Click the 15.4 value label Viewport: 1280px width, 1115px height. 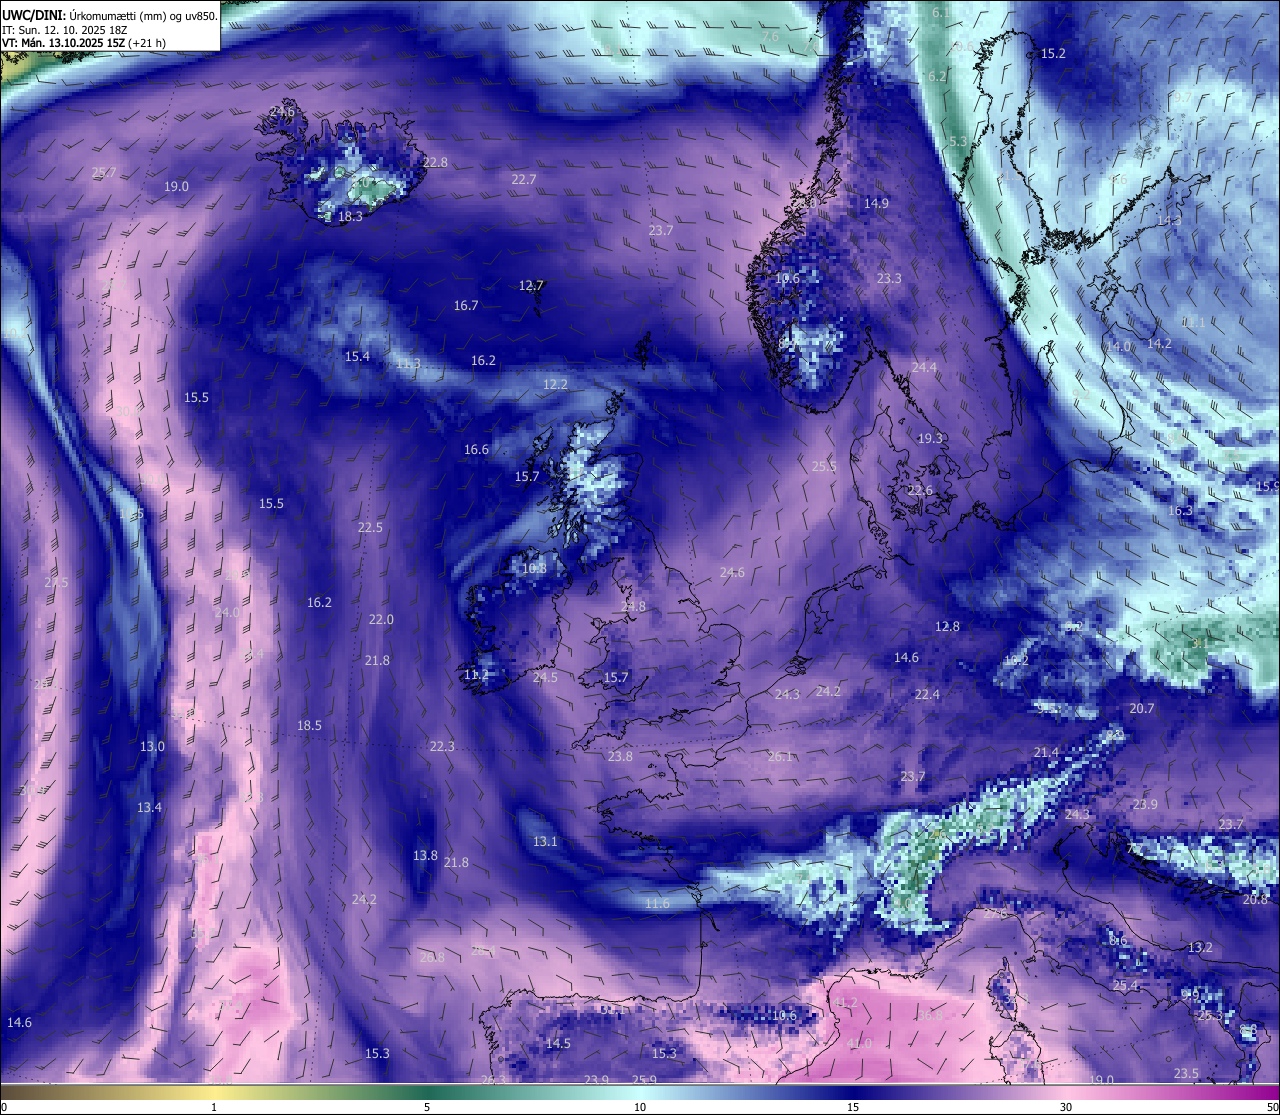pyautogui.click(x=357, y=356)
